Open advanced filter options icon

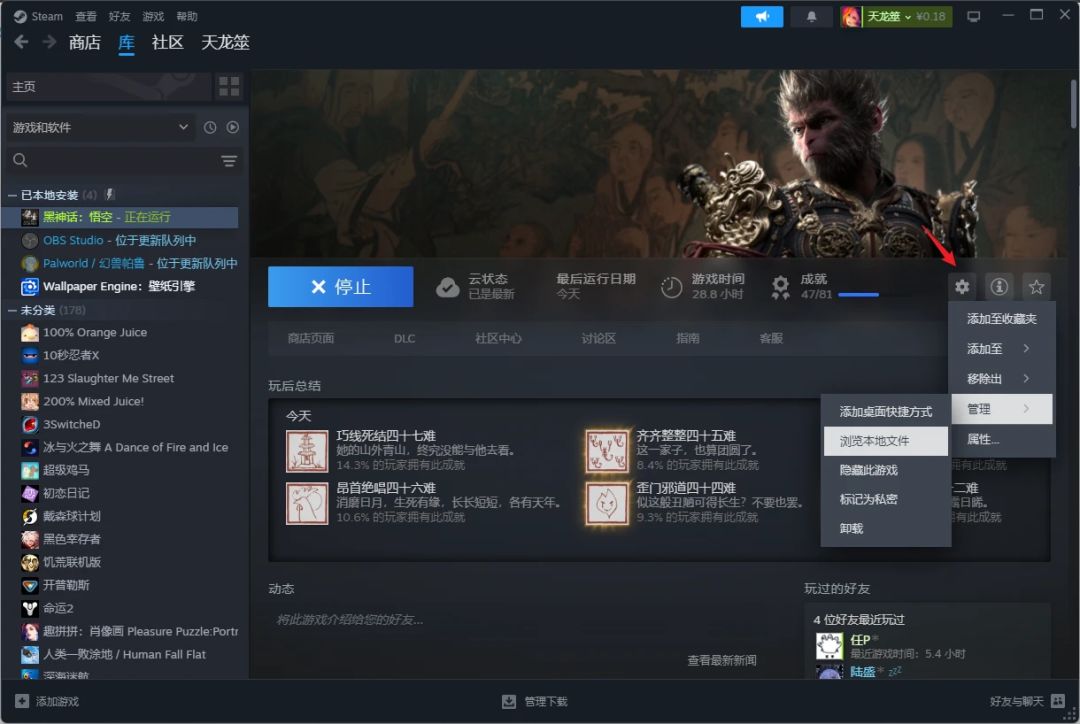click(229, 161)
